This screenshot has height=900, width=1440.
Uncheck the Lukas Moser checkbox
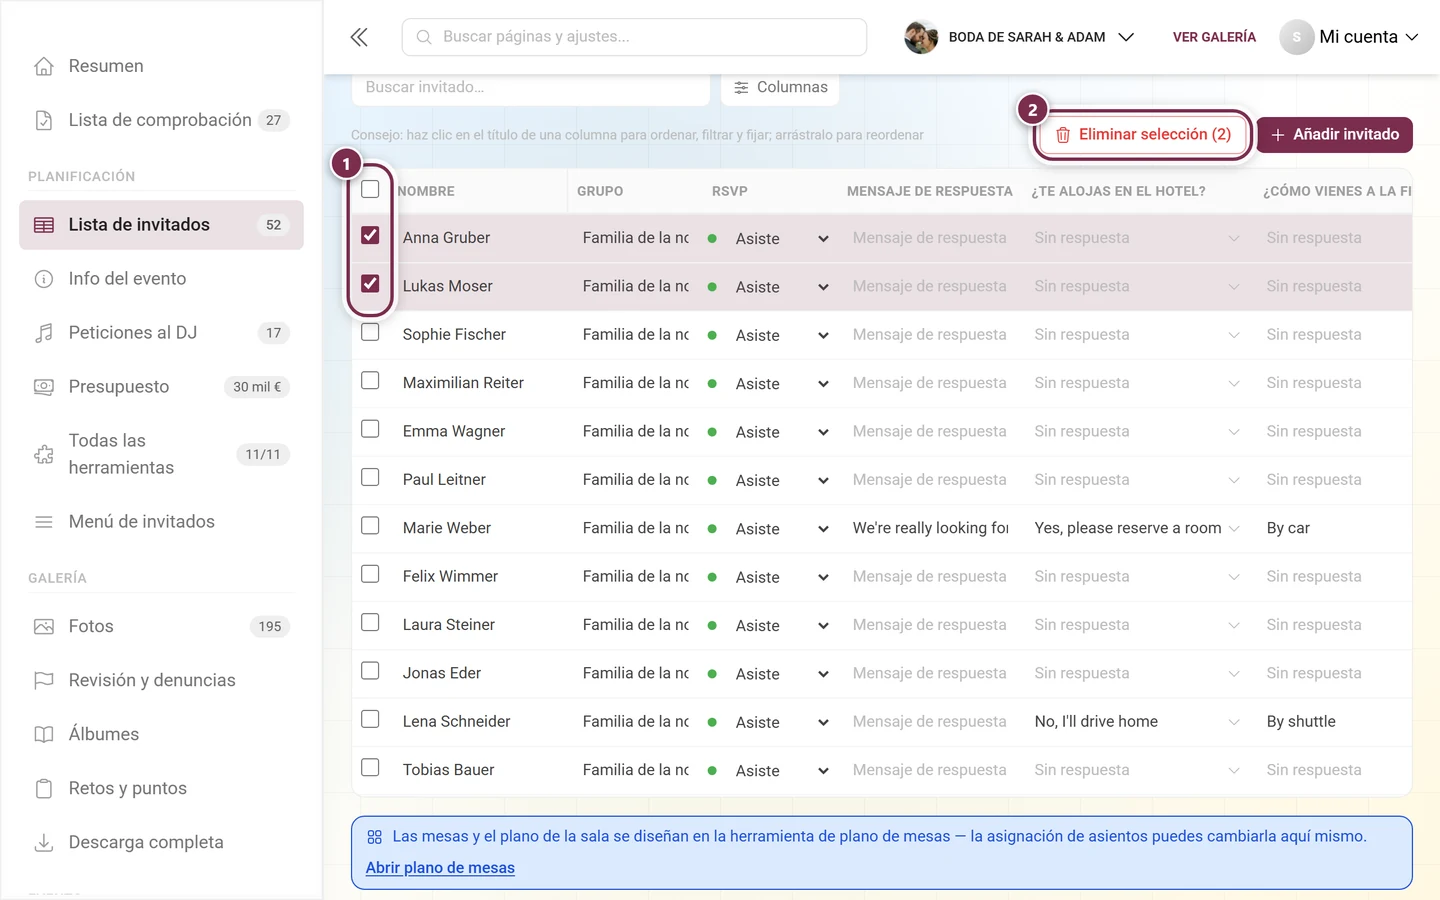tap(370, 283)
